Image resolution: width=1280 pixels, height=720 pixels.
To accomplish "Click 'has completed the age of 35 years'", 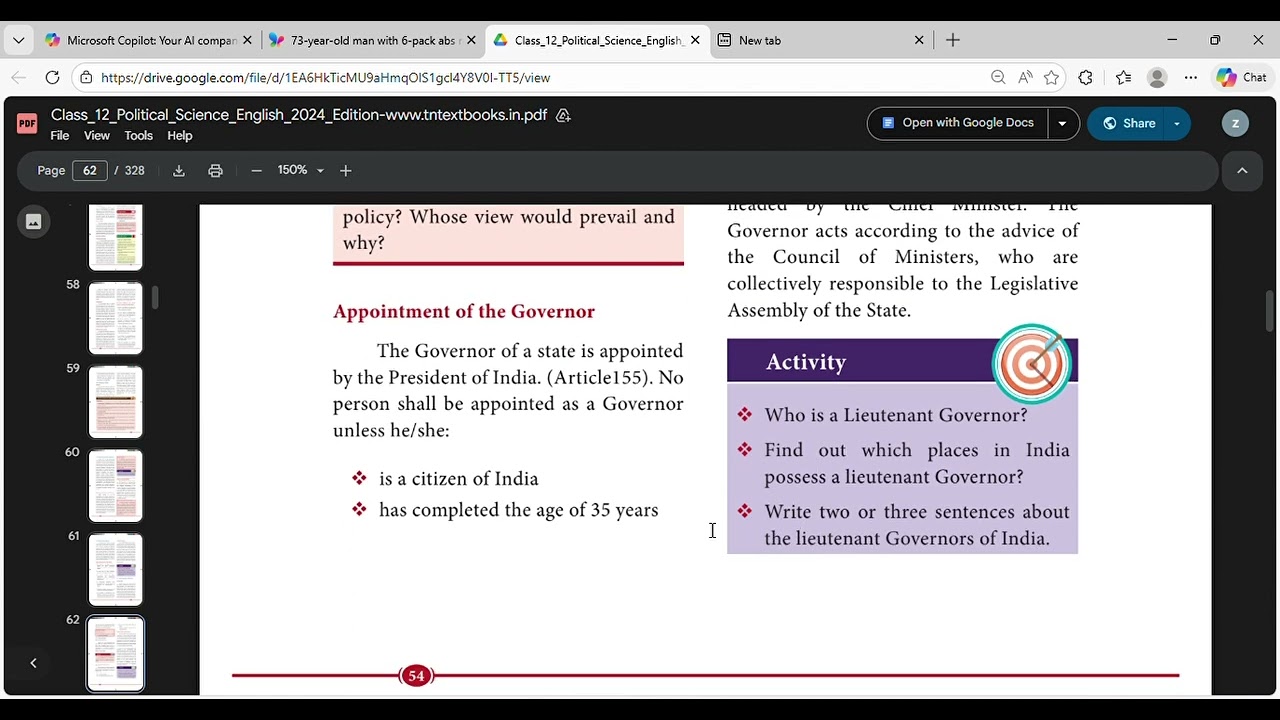I will [519, 510].
